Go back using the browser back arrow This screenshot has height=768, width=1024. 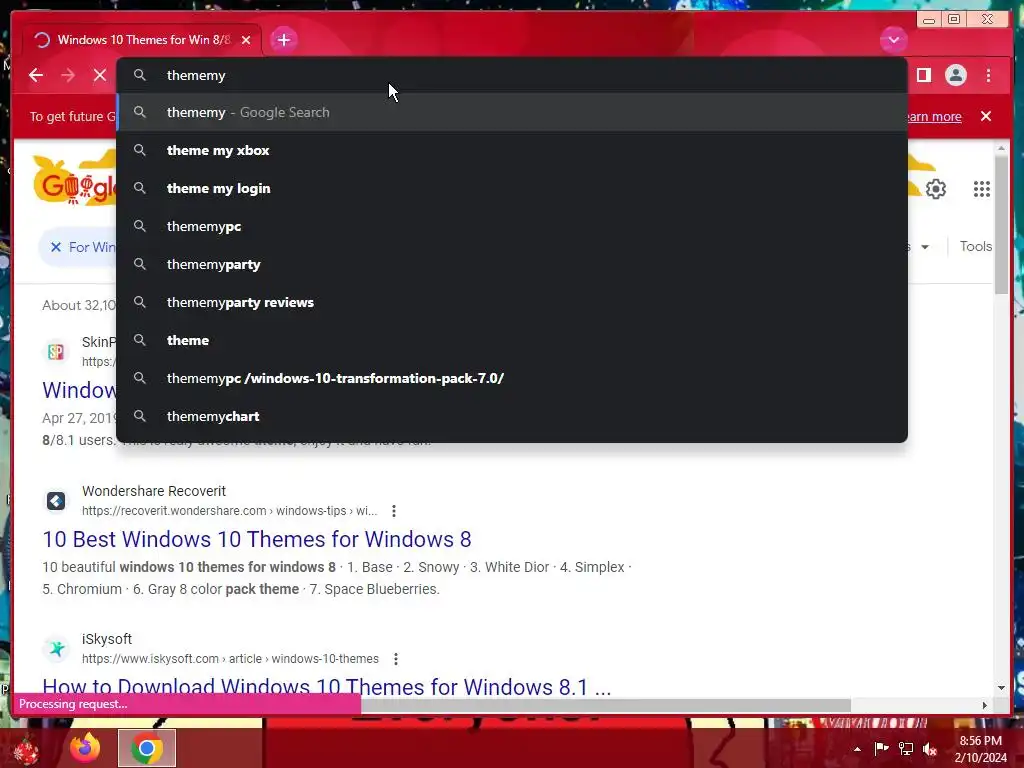36,75
